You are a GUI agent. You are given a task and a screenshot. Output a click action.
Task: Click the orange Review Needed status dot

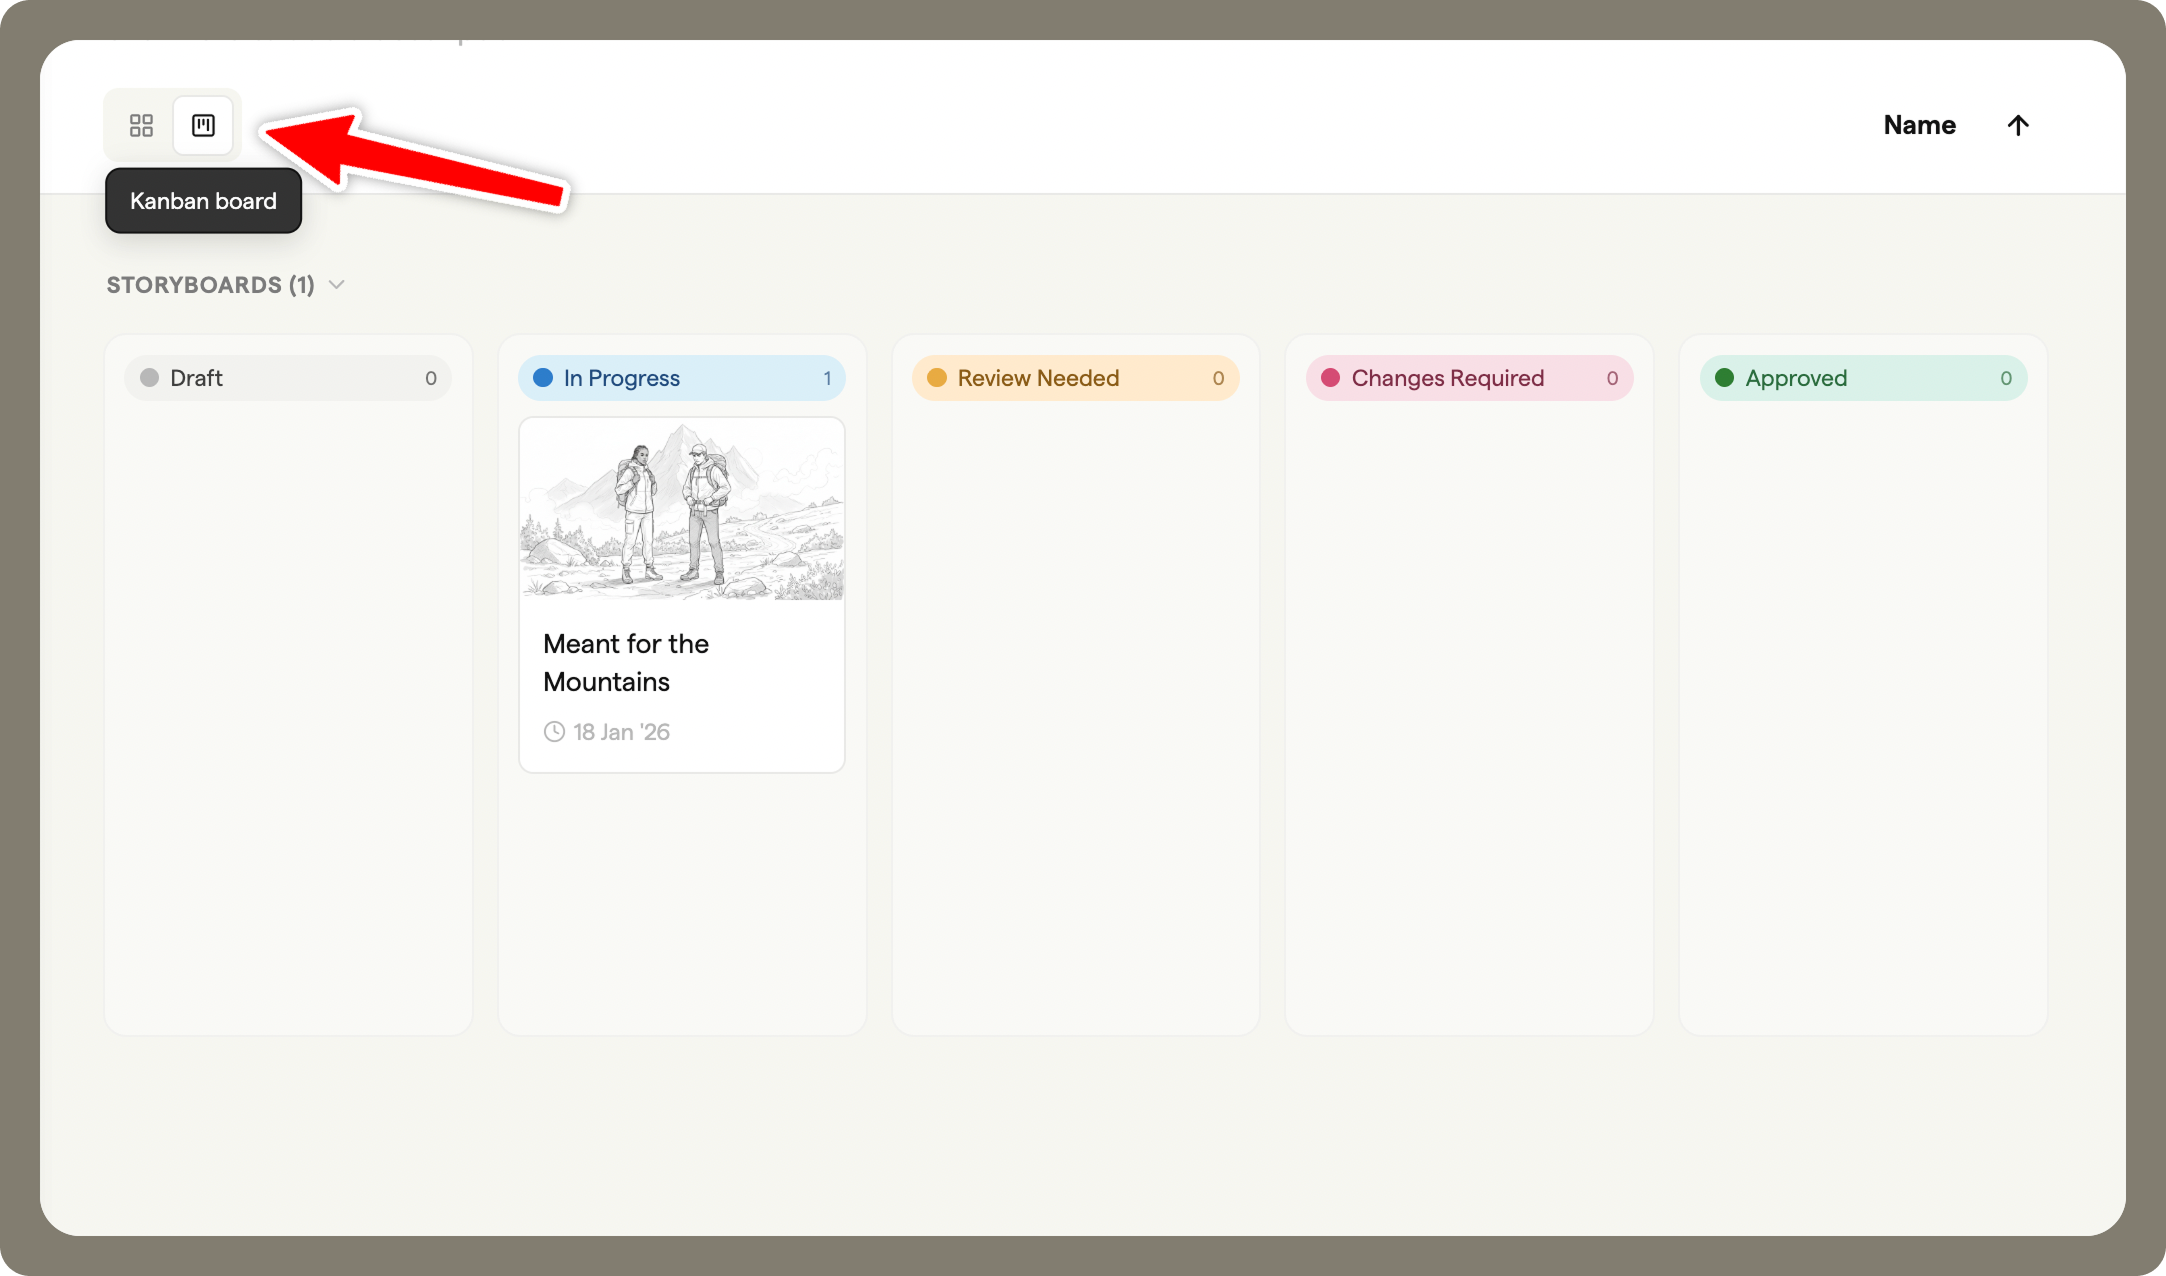(x=936, y=378)
